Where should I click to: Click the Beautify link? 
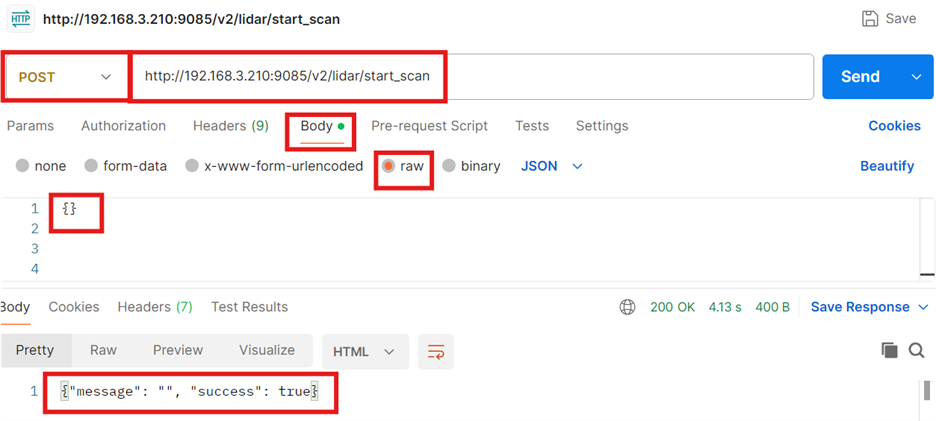pyautogui.click(x=887, y=166)
